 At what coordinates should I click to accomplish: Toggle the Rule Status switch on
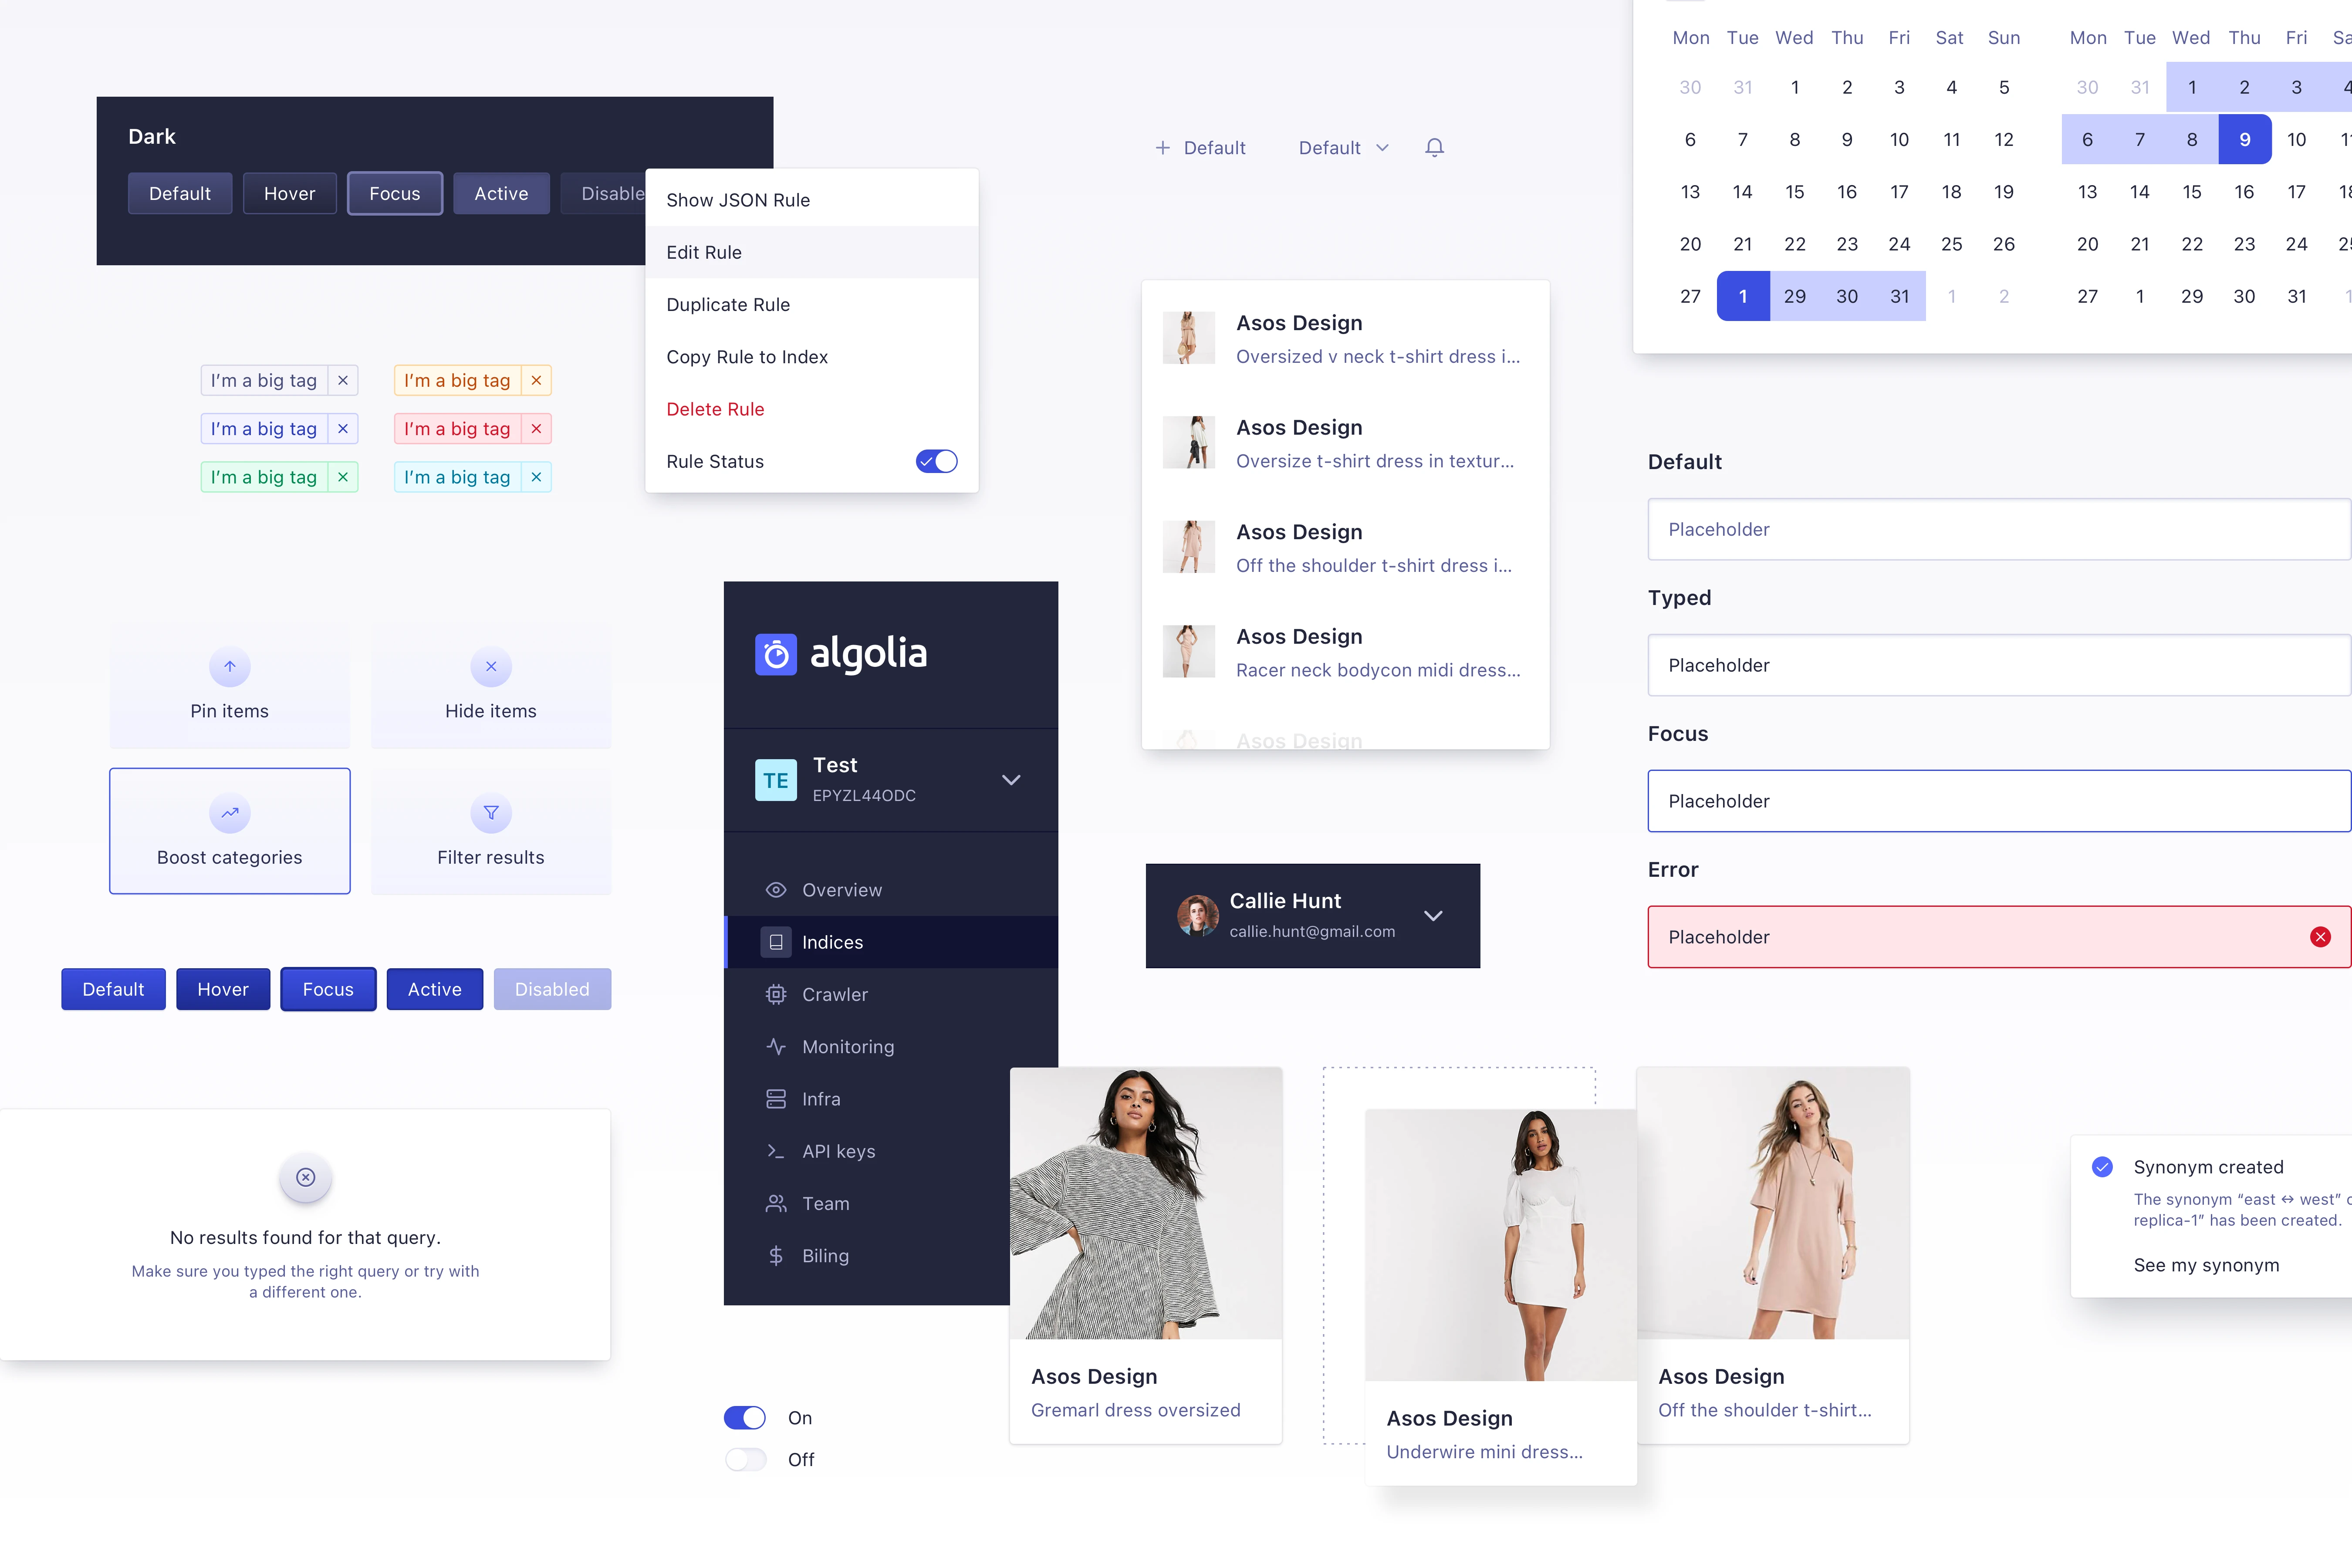tap(936, 460)
